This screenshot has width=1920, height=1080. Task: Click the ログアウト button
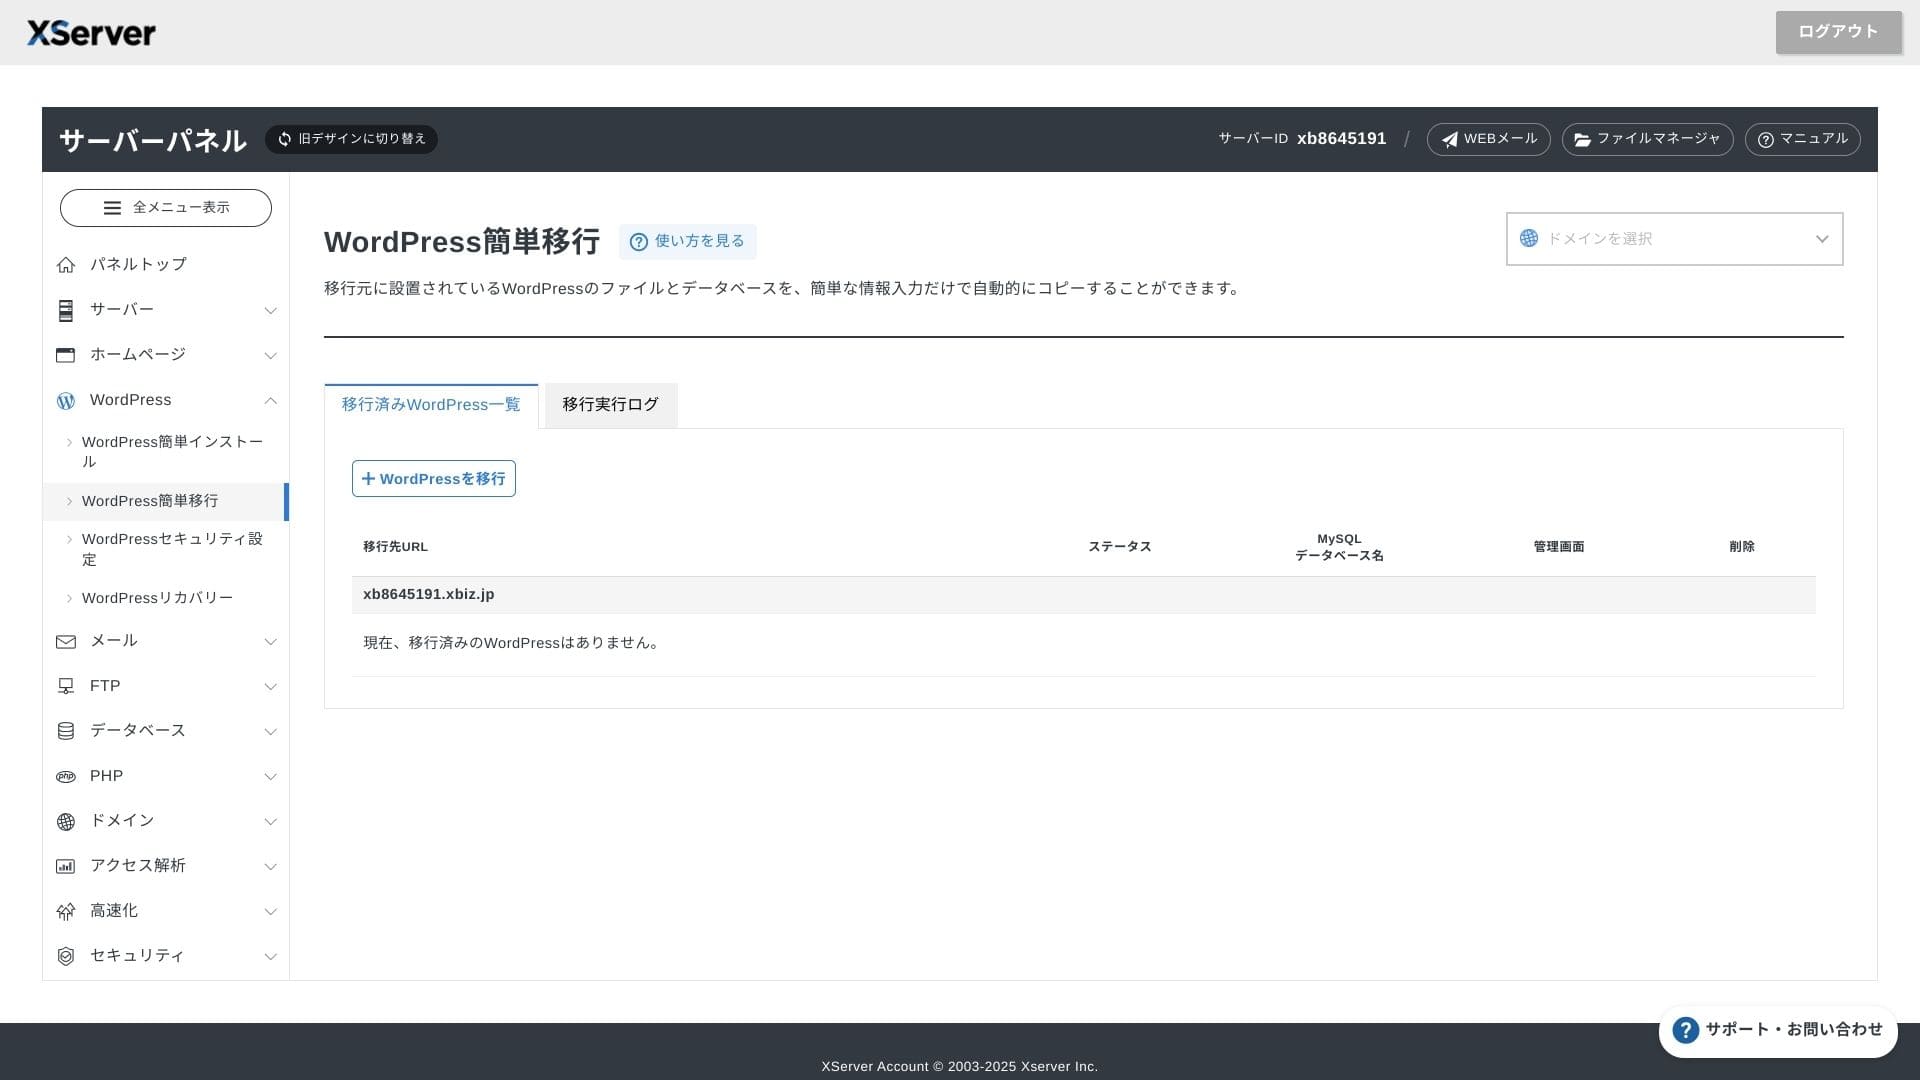[1838, 32]
